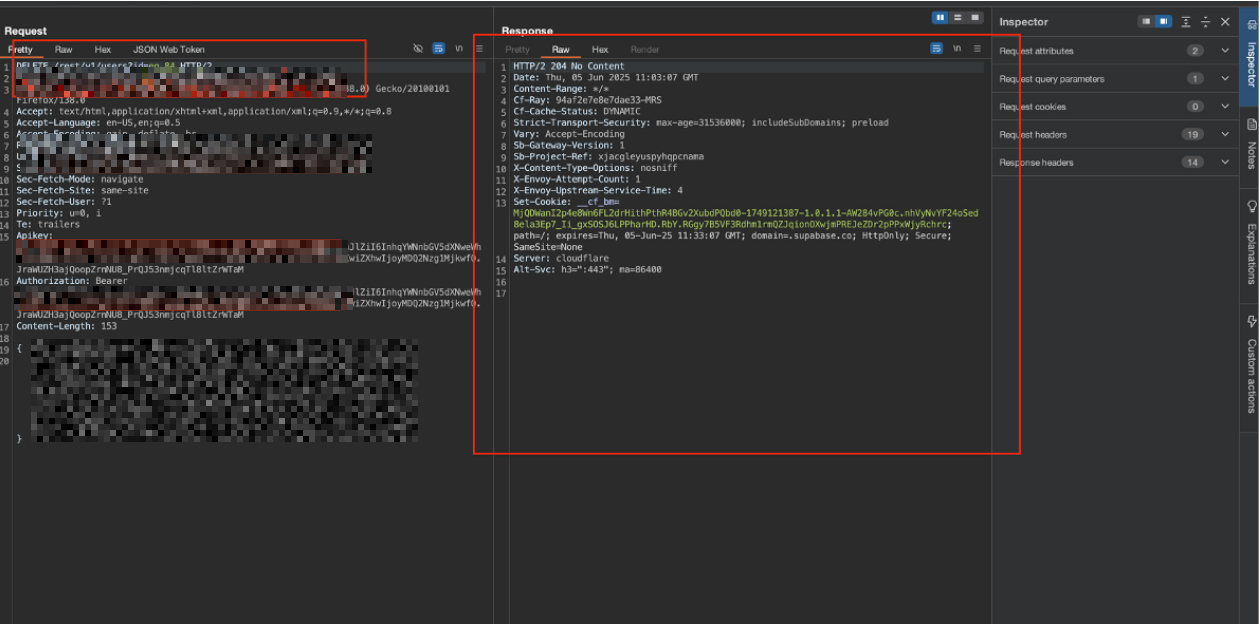This screenshot has width=1260, height=624.
Task: Select the Request Raw tab
Action: pos(64,49)
